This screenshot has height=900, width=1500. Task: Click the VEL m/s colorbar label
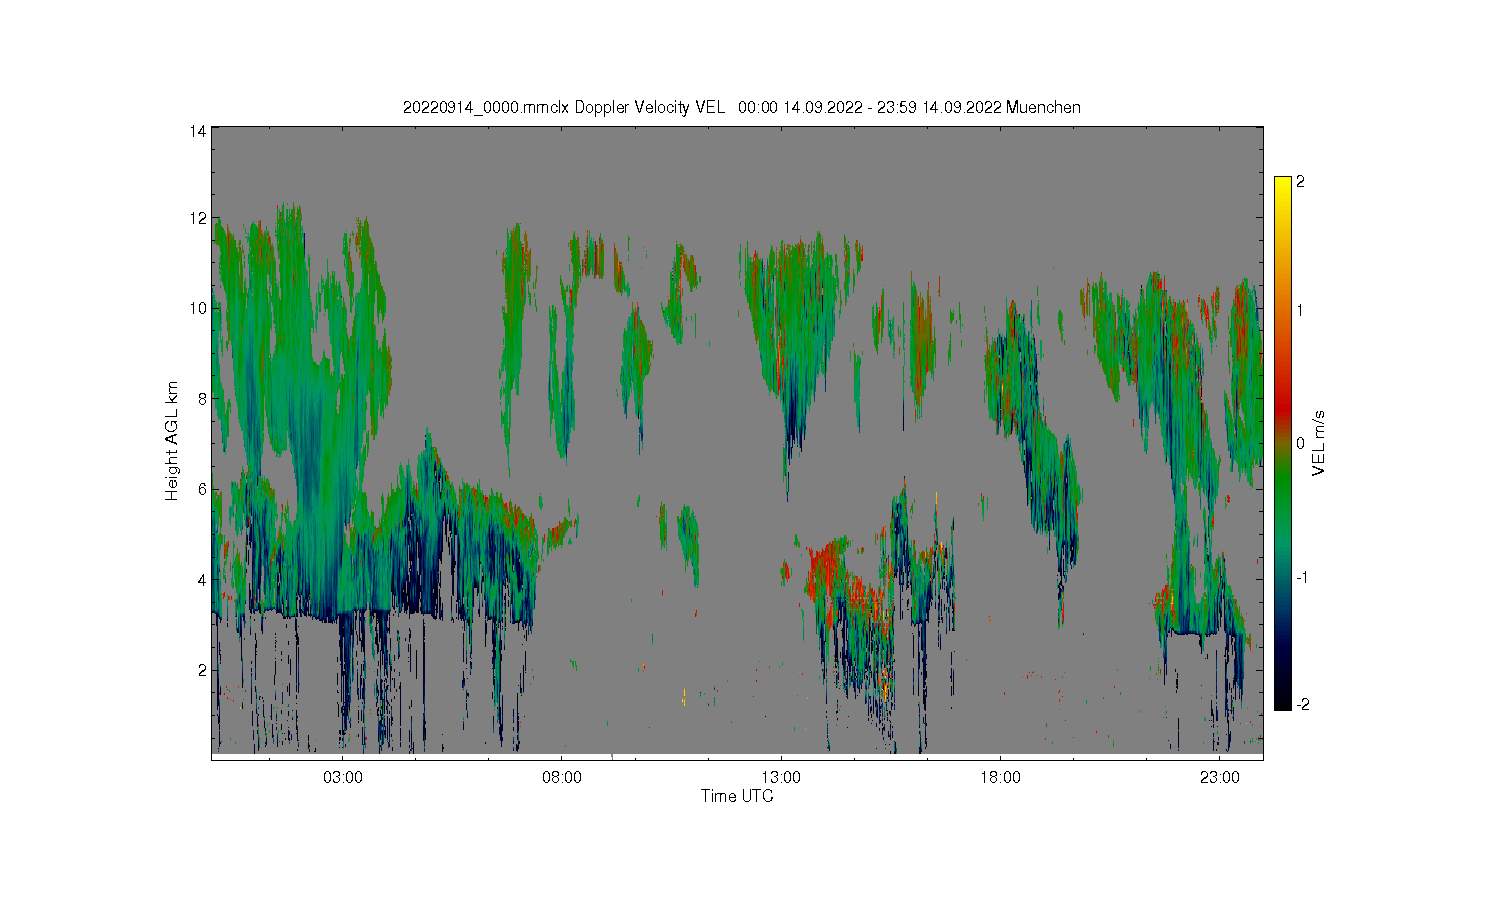[1319, 443]
